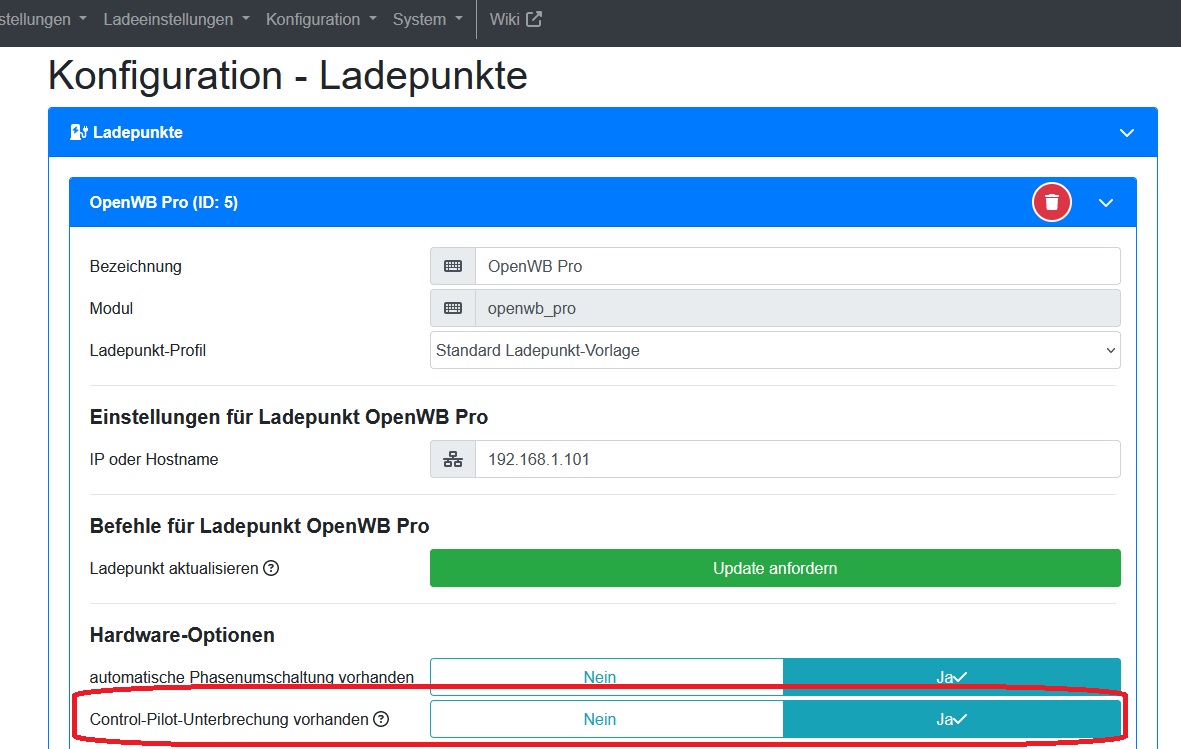Show help for Ladepunkt aktualisieren
The width and height of the screenshot is (1181, 749).
coord(271,568)
